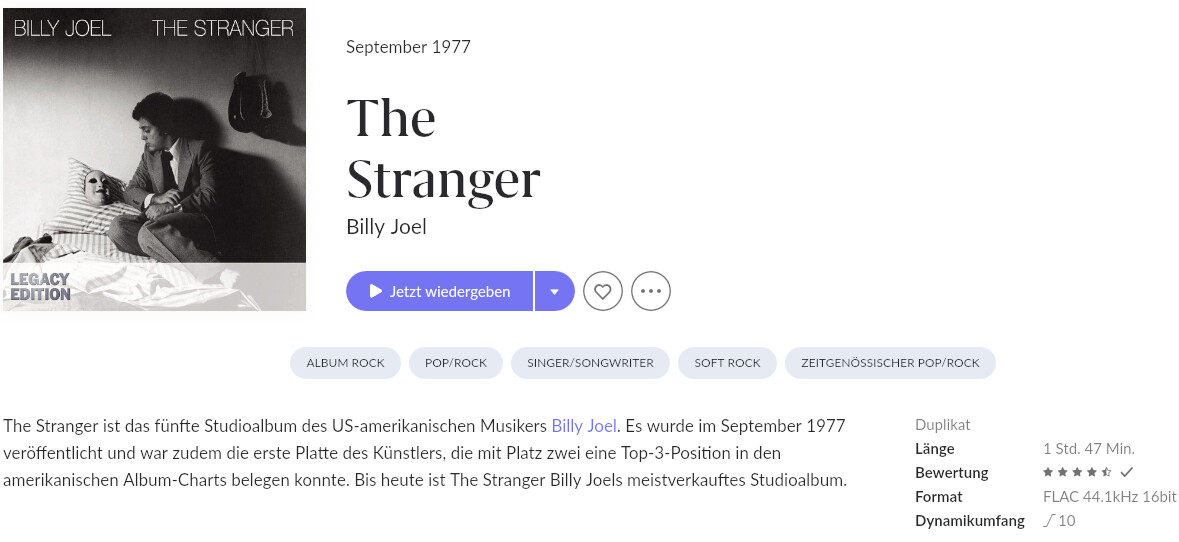
Task: Set rating with the half-filled fifth star
Action: pyautogui.click(x=1106, y=472)
